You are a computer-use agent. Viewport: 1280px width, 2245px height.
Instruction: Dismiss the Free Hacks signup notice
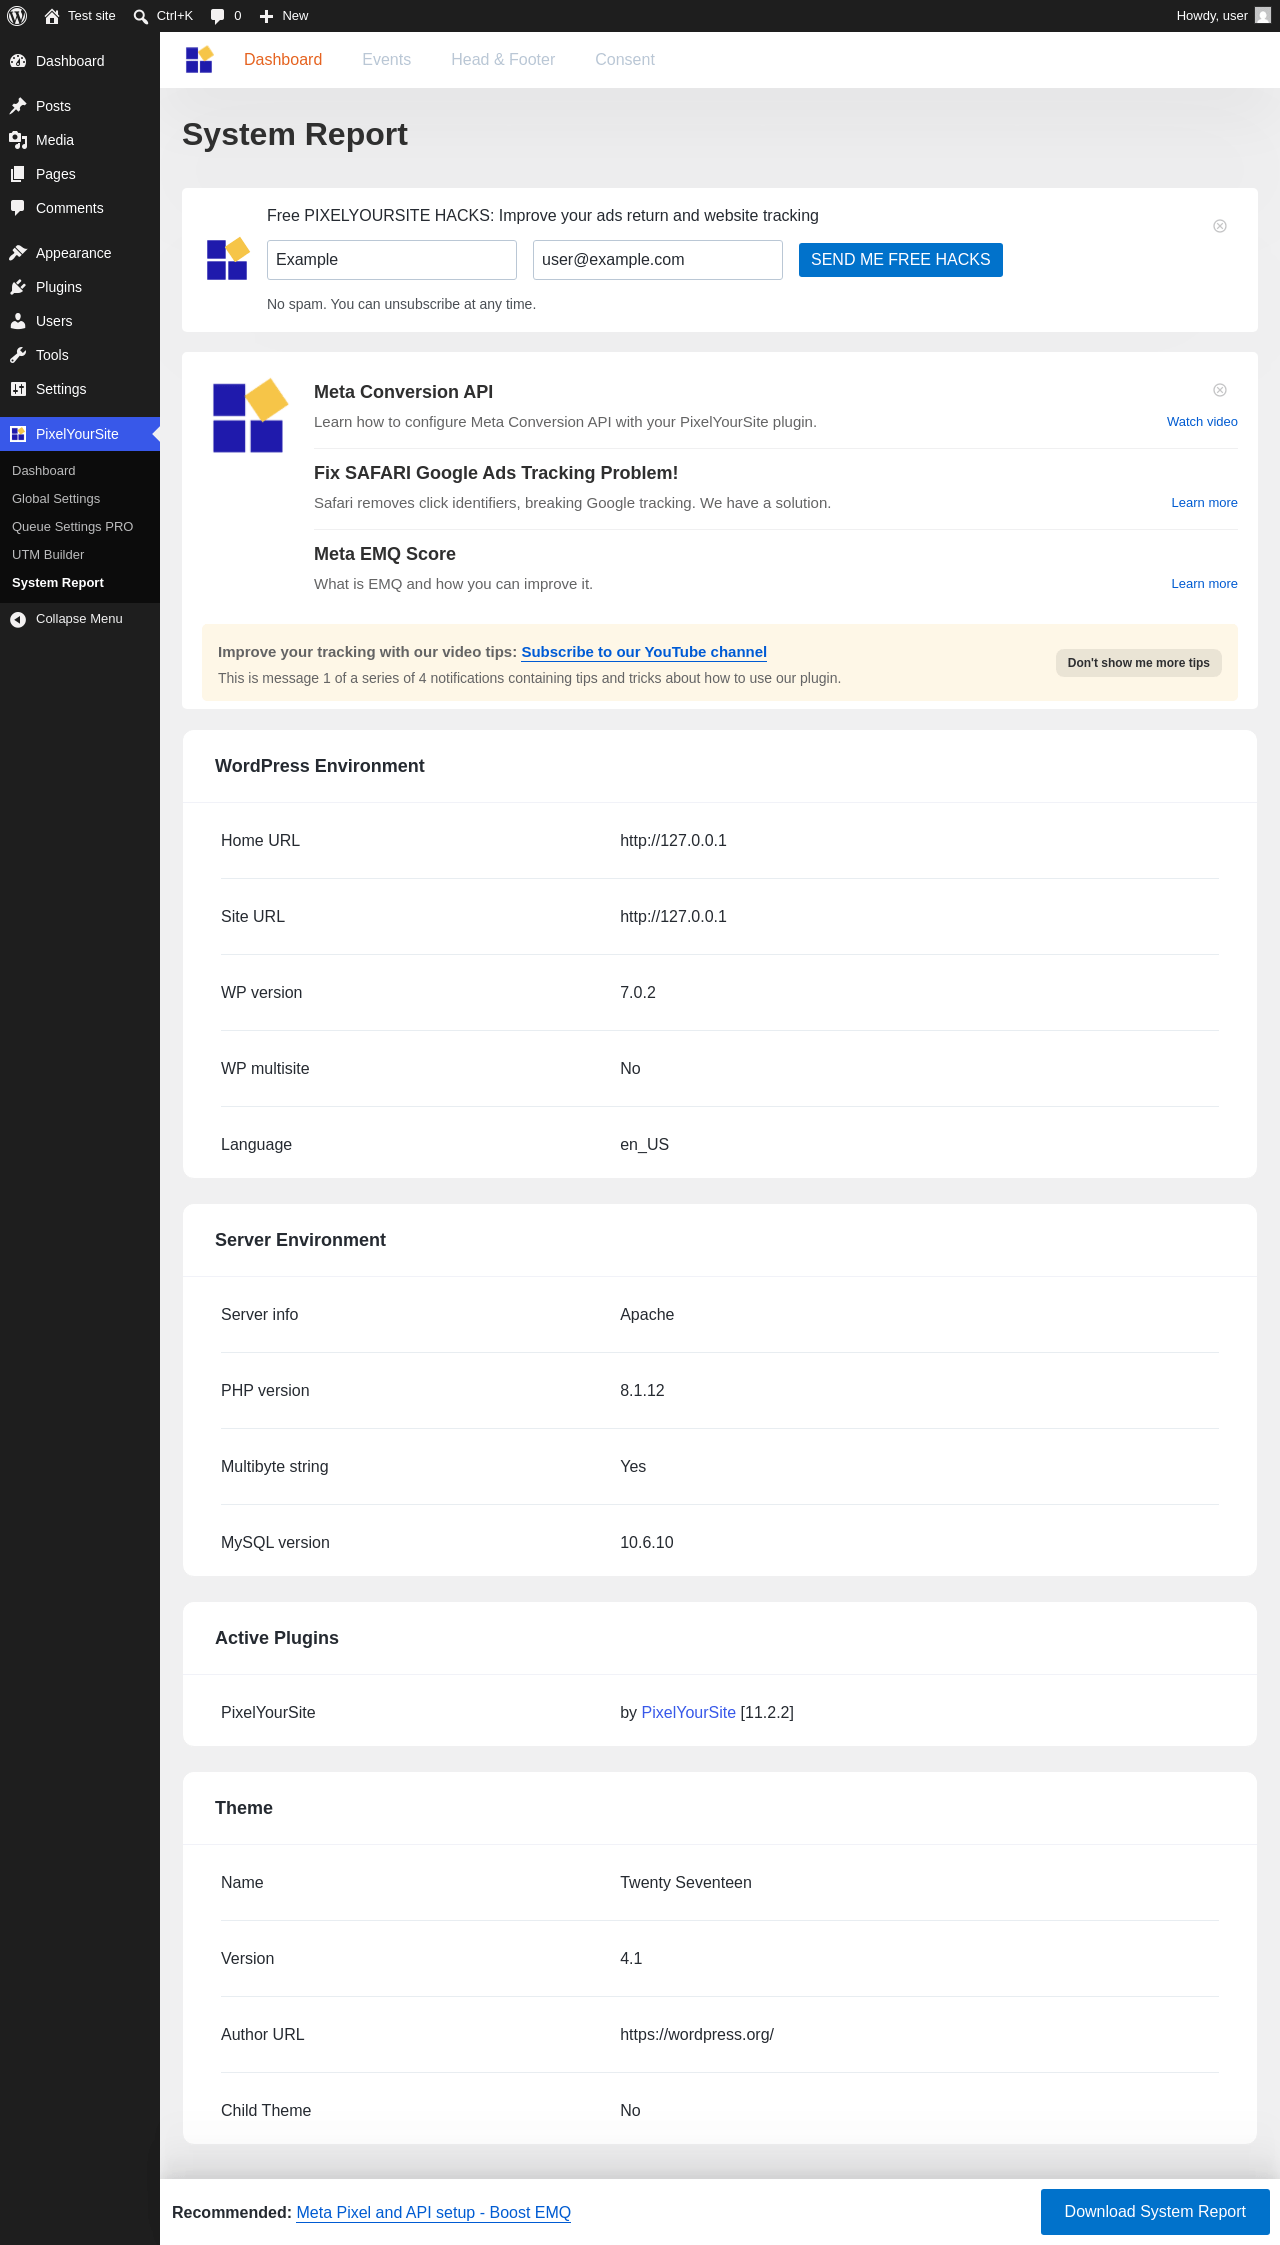click(1220, 226)
